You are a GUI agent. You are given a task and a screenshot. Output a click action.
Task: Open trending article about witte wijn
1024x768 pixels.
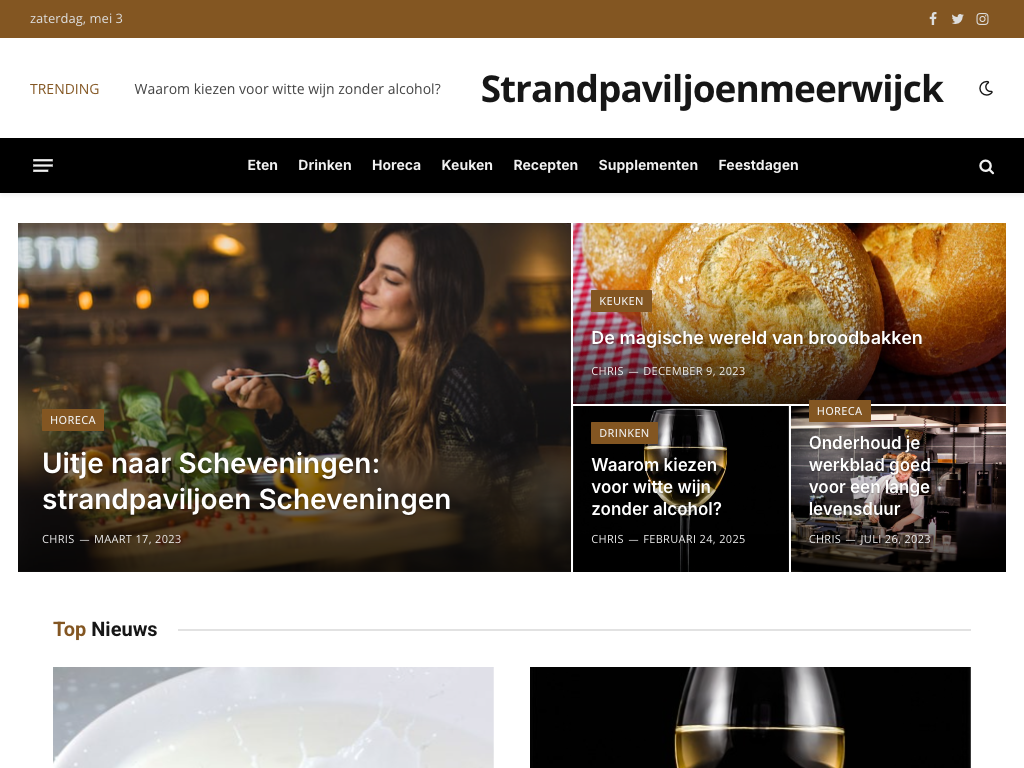coord(287,89)
